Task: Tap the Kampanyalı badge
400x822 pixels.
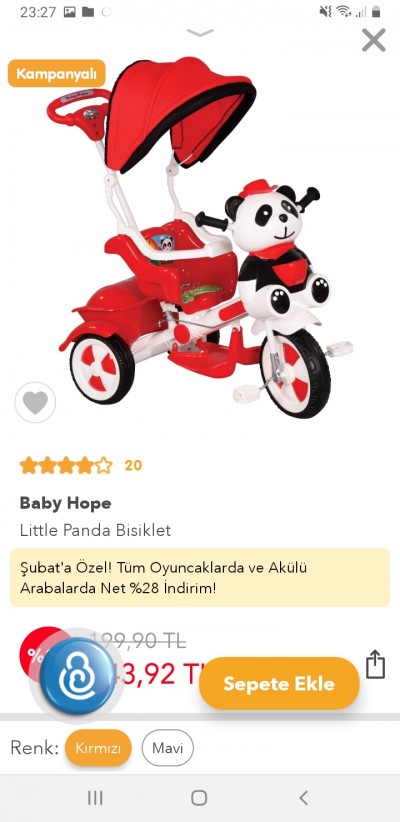Action: click(57, 73)
